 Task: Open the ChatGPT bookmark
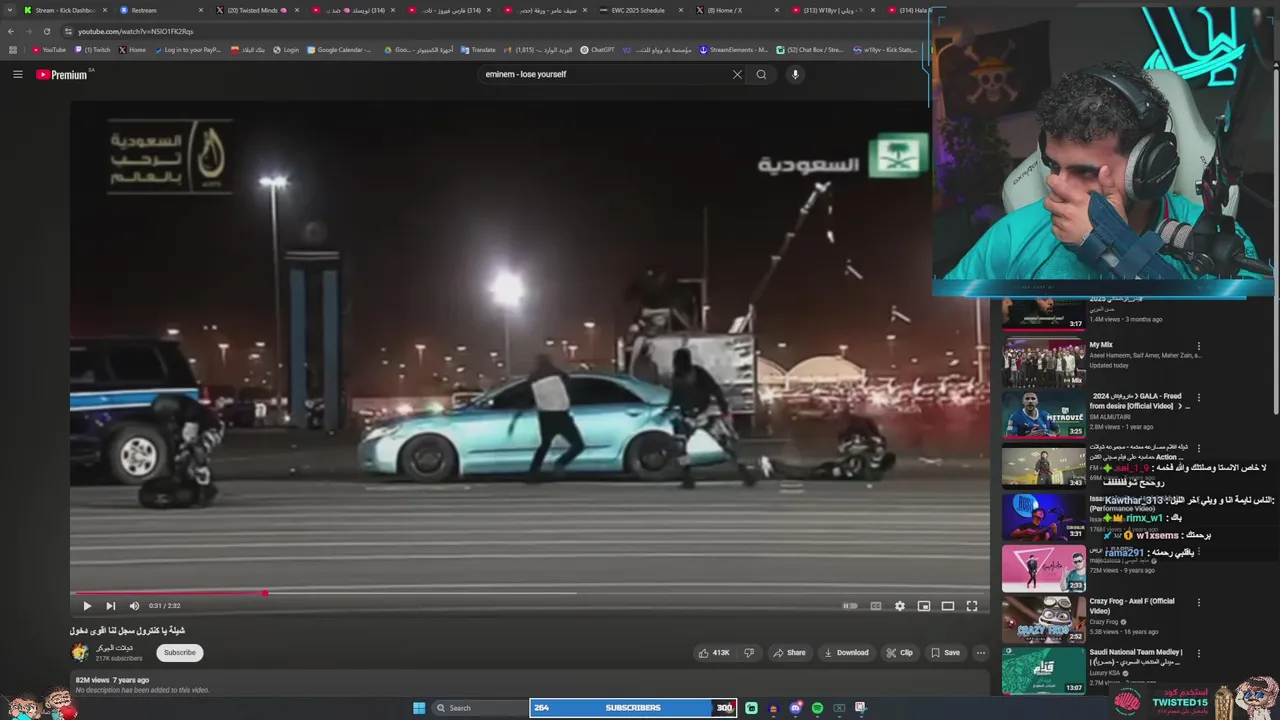click(x=598, y=50)
